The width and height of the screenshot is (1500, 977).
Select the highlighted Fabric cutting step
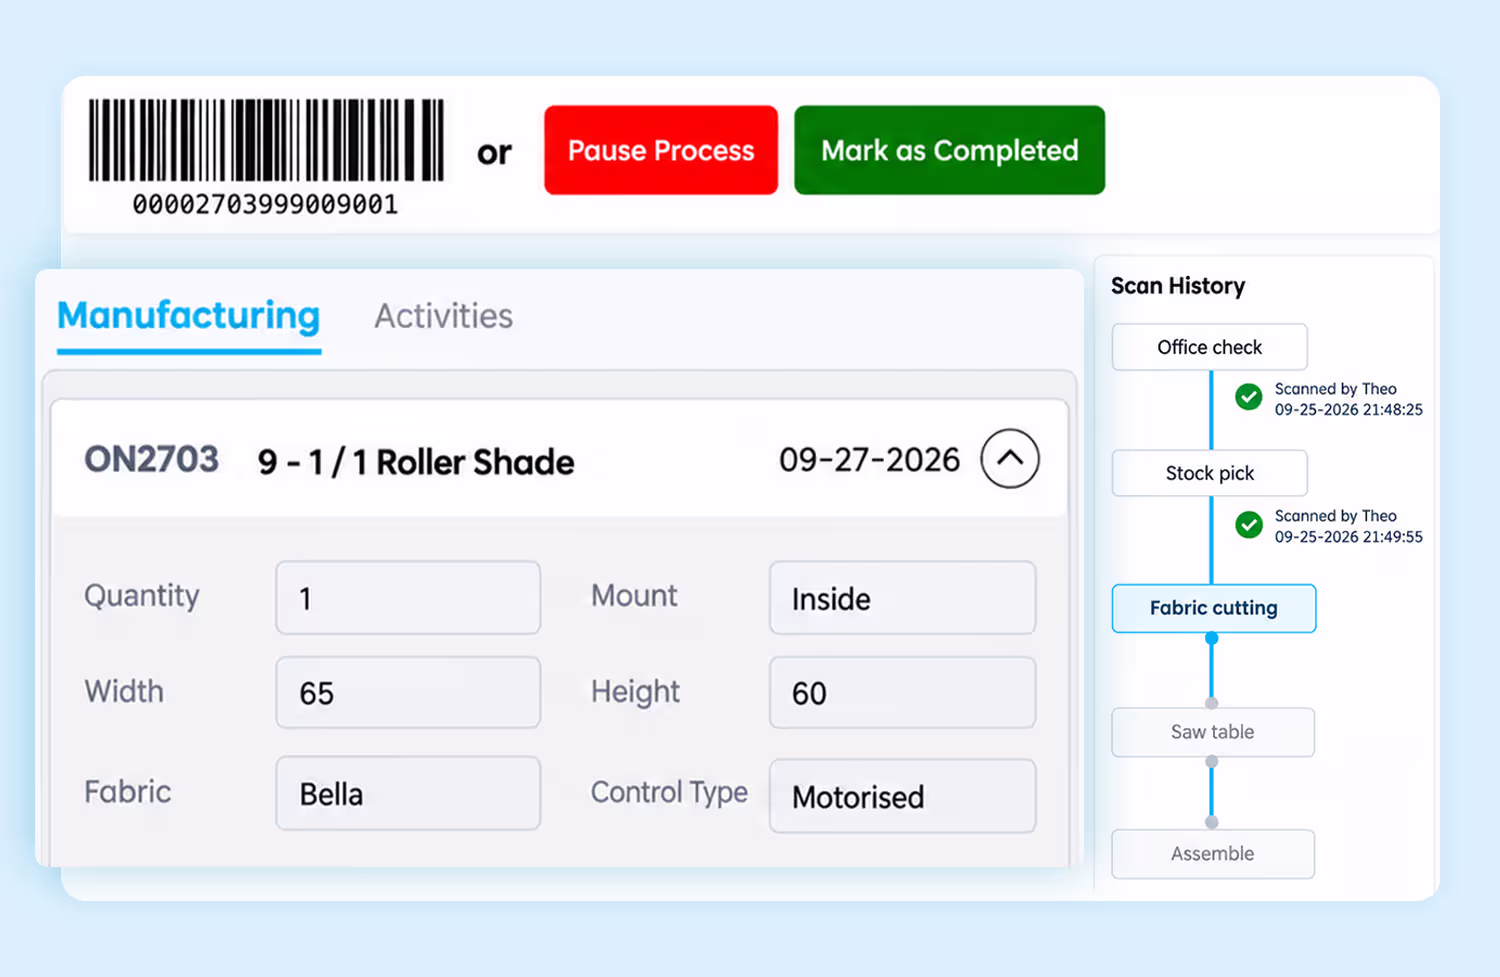click(x=1213, y=608)
